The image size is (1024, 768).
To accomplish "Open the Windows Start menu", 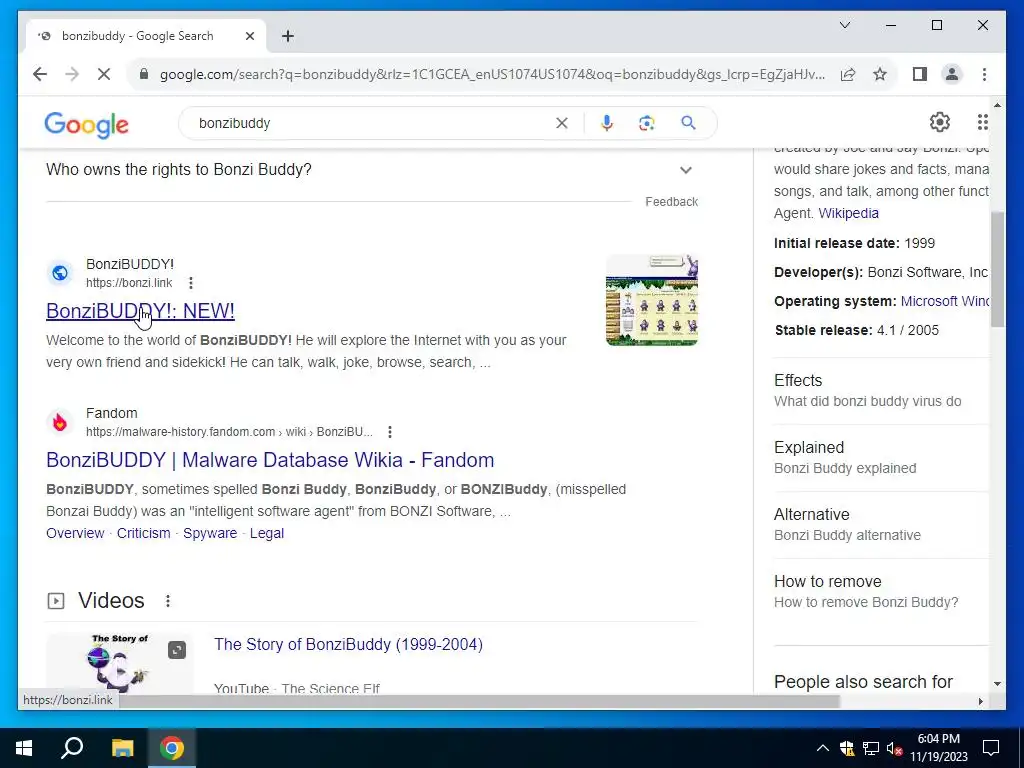I will (24, 748).
